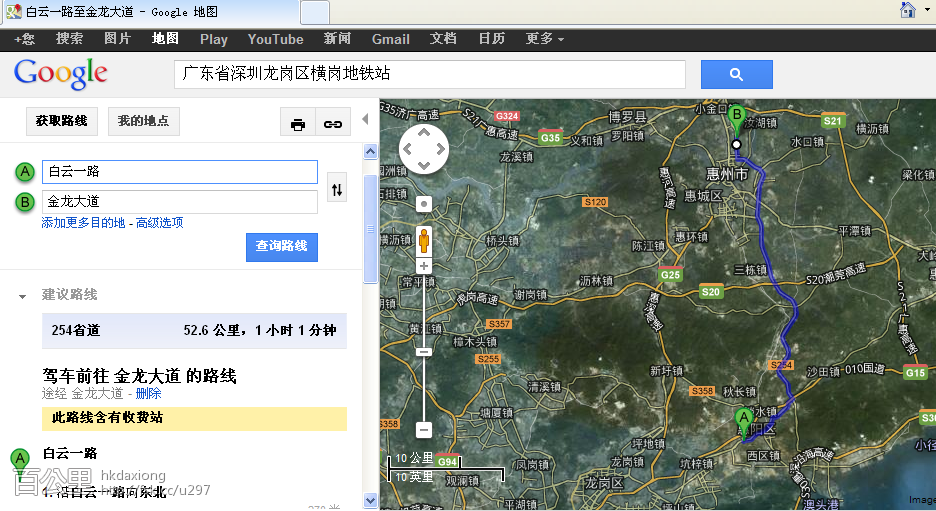Open the browser home icon
Screen dimensions: 936x511
908,11
